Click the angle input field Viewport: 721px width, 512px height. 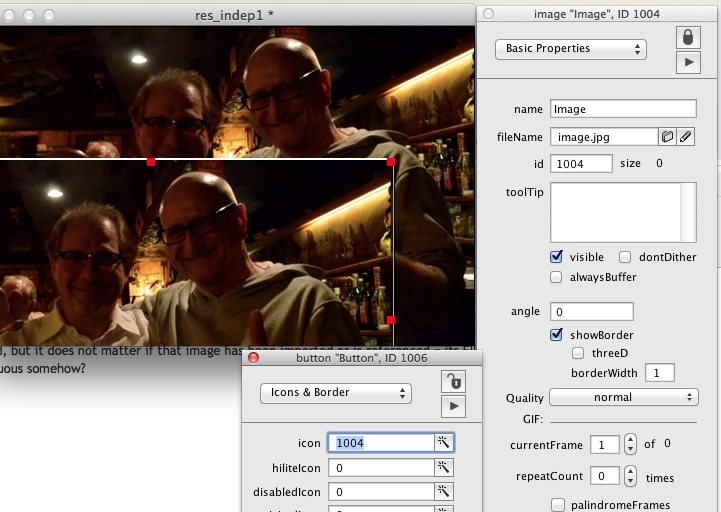(591, 312)
